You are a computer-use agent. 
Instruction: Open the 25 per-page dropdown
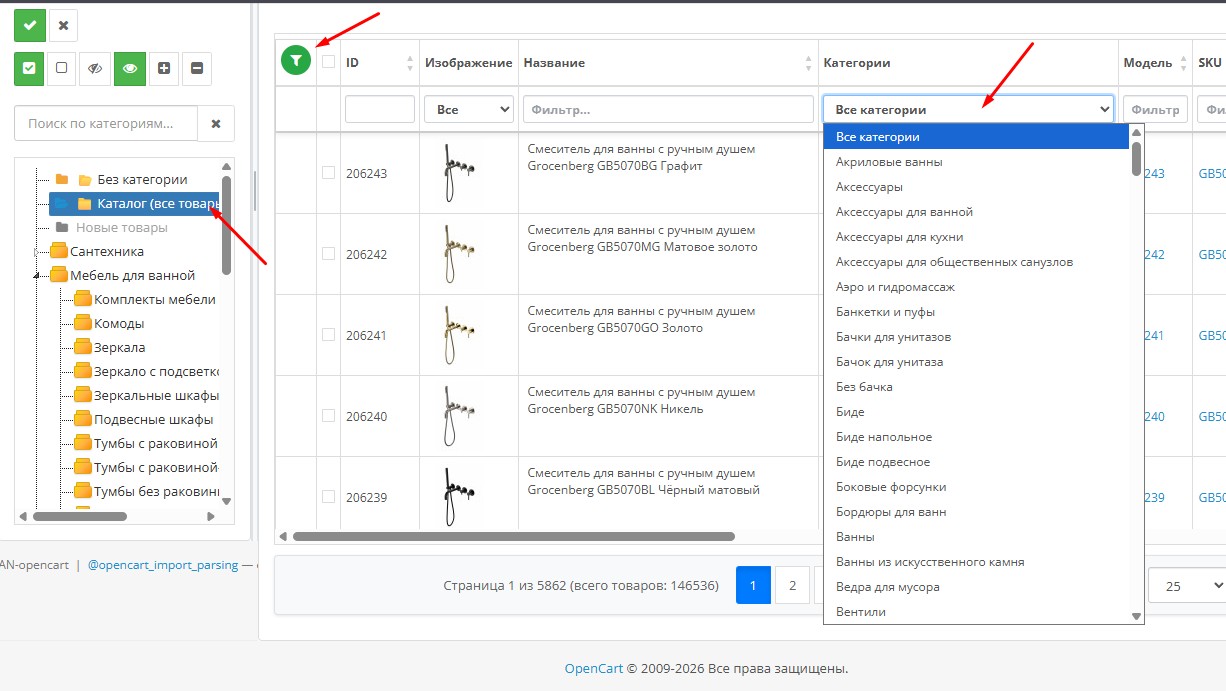pos(1186,586)
